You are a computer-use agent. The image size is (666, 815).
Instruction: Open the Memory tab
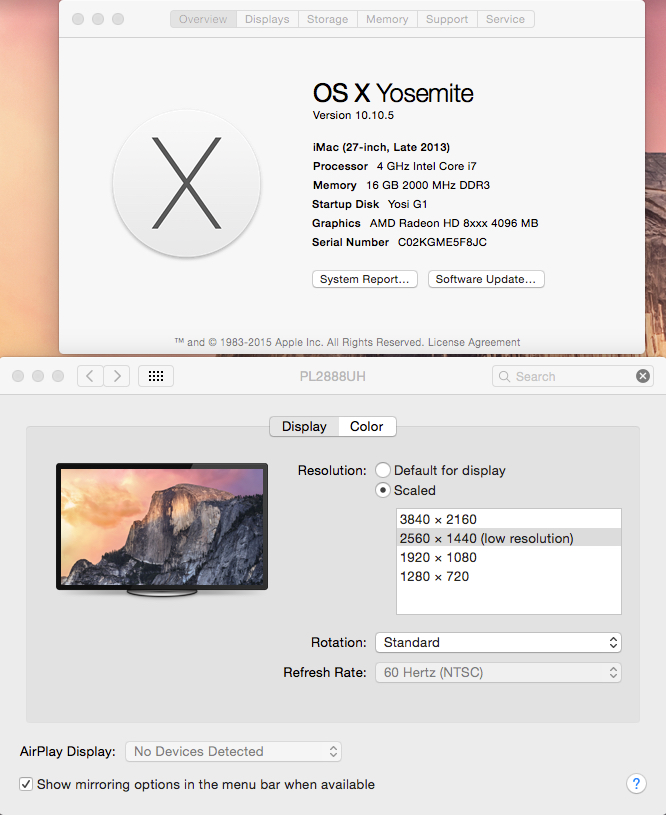click(x=387, y=19)
